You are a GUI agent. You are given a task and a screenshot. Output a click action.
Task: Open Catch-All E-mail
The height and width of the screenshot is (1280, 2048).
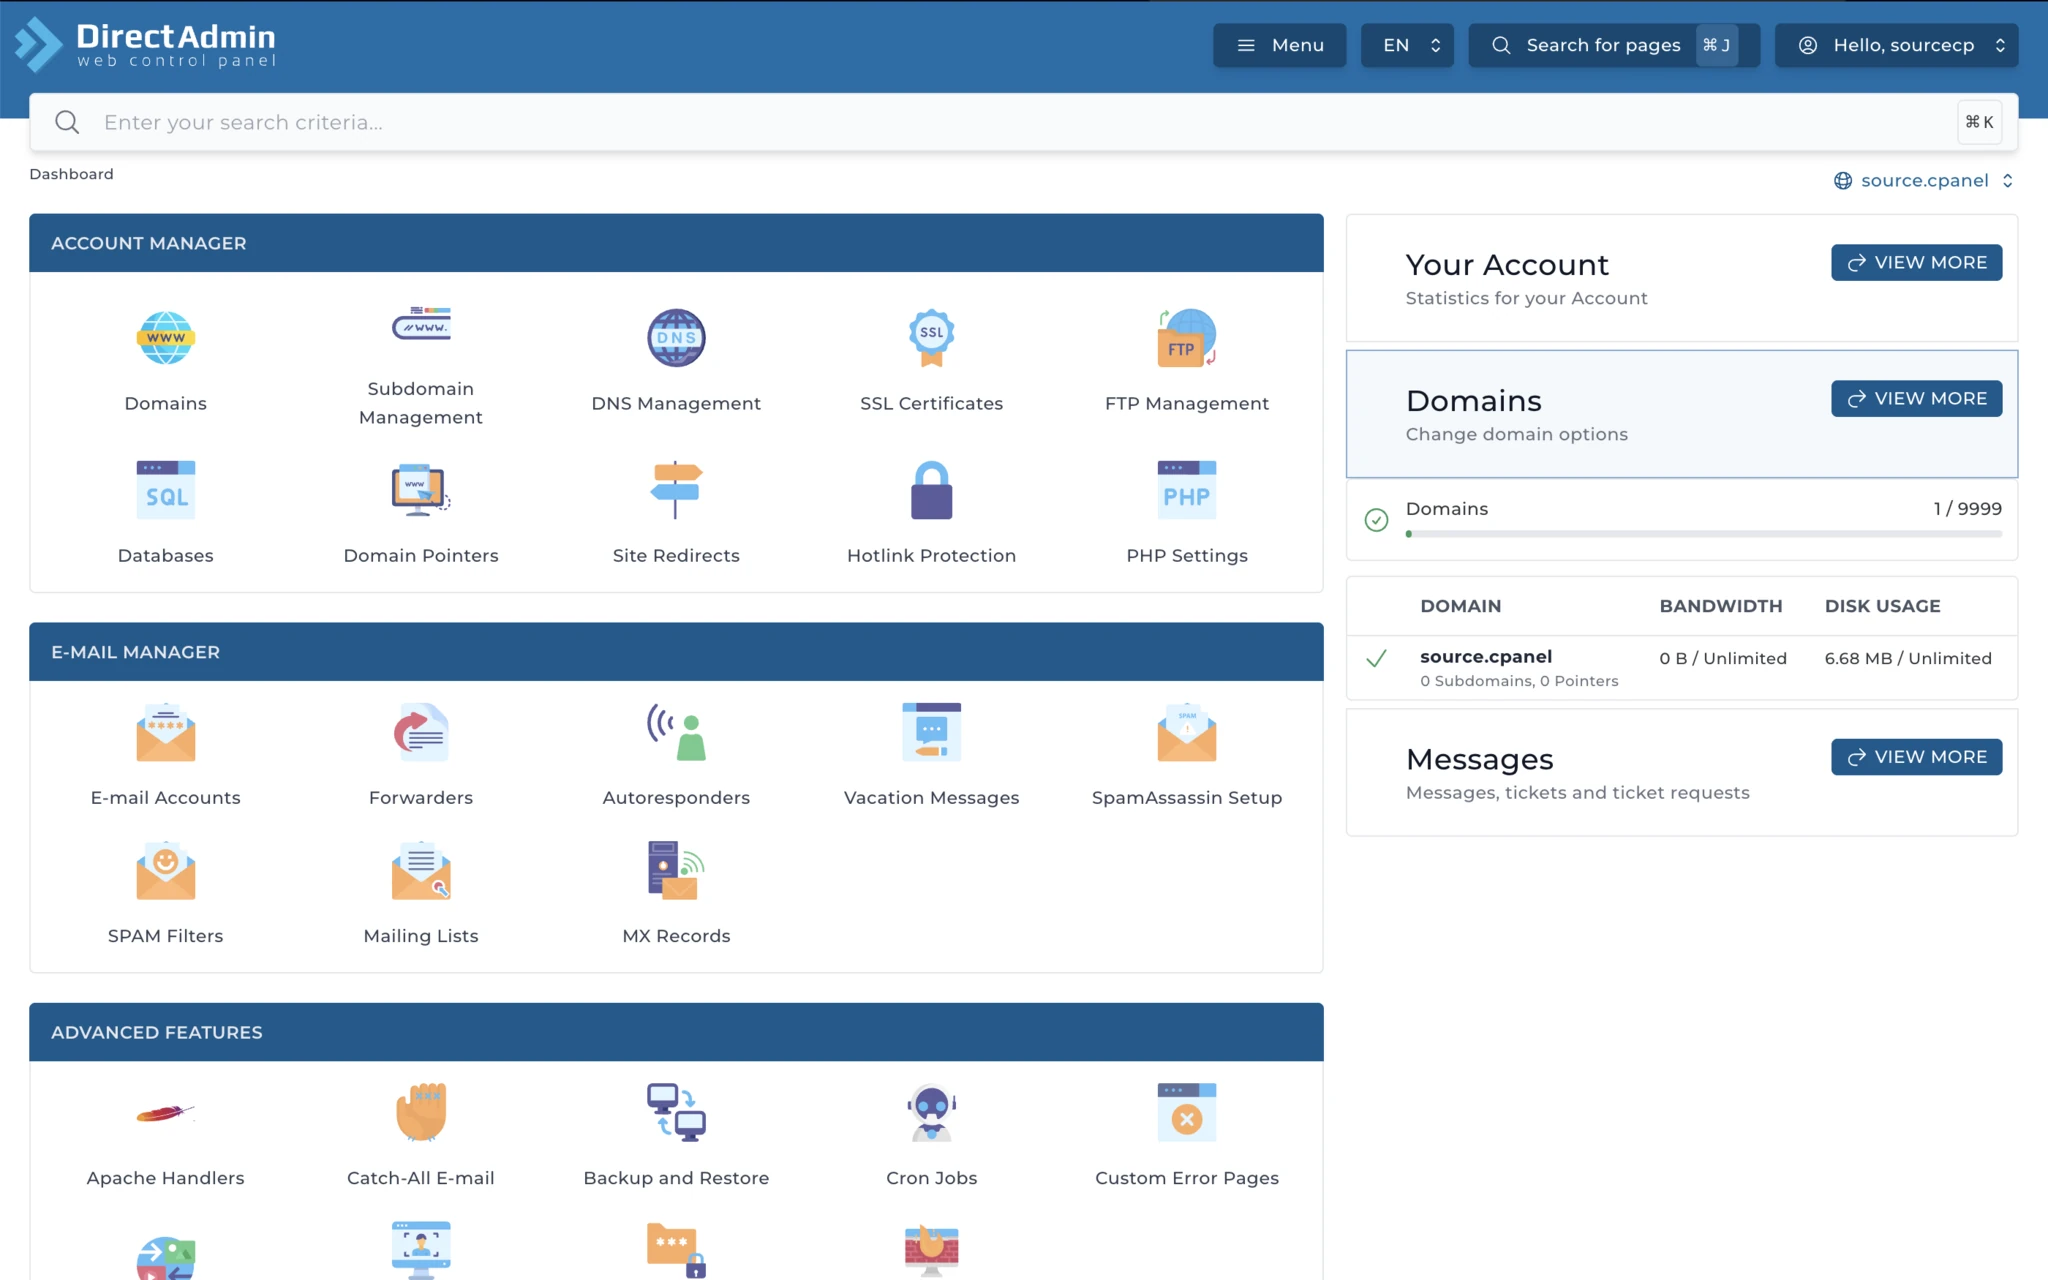coord(420,1112)
